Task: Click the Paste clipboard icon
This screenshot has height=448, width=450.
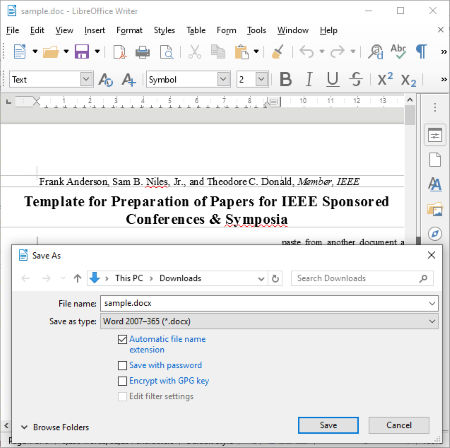Action: tap(242, 52)
